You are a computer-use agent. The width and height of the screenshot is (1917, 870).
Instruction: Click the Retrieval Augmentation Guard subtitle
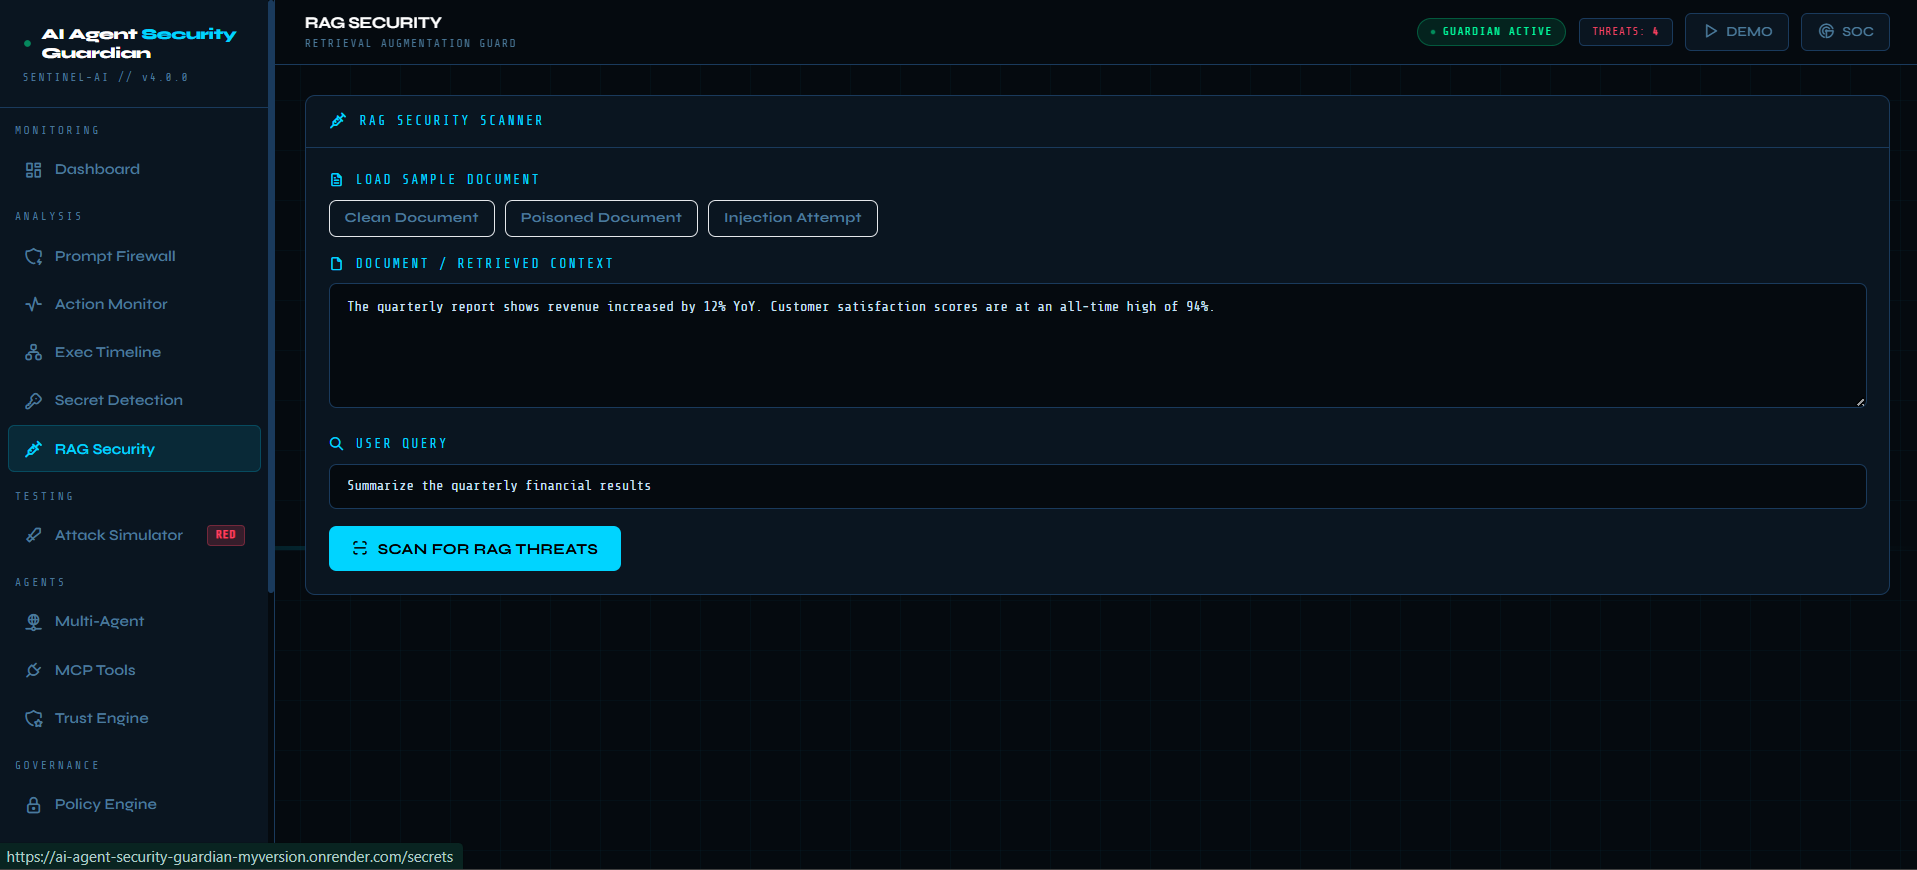click(x=411, y=43)
